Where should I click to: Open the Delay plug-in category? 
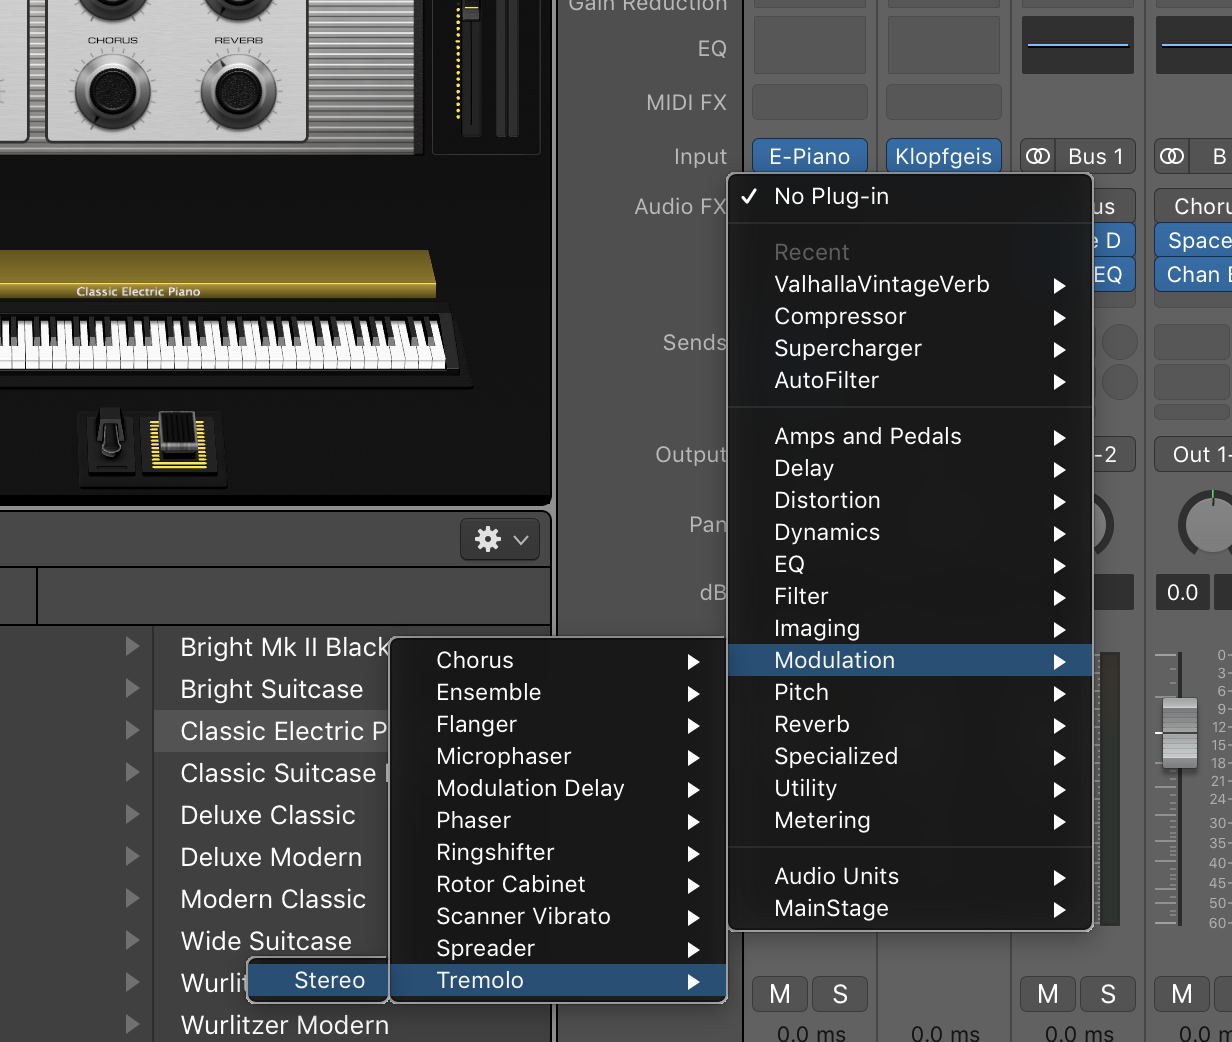pyautogui.click(x=910, y=469)
